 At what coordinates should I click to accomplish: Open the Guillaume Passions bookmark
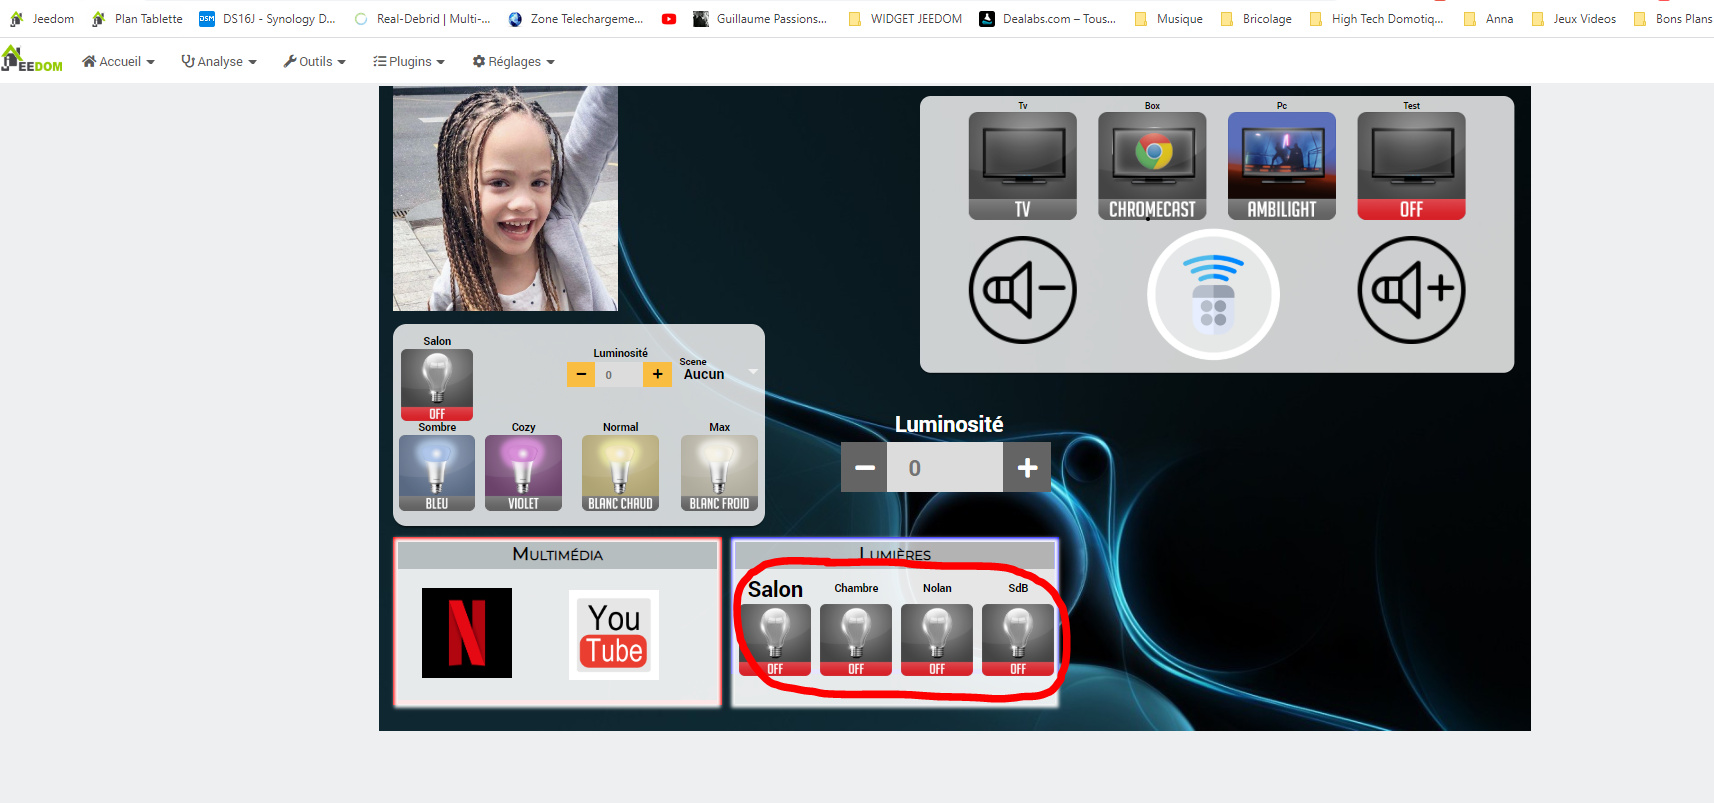[x=760, y=18]
